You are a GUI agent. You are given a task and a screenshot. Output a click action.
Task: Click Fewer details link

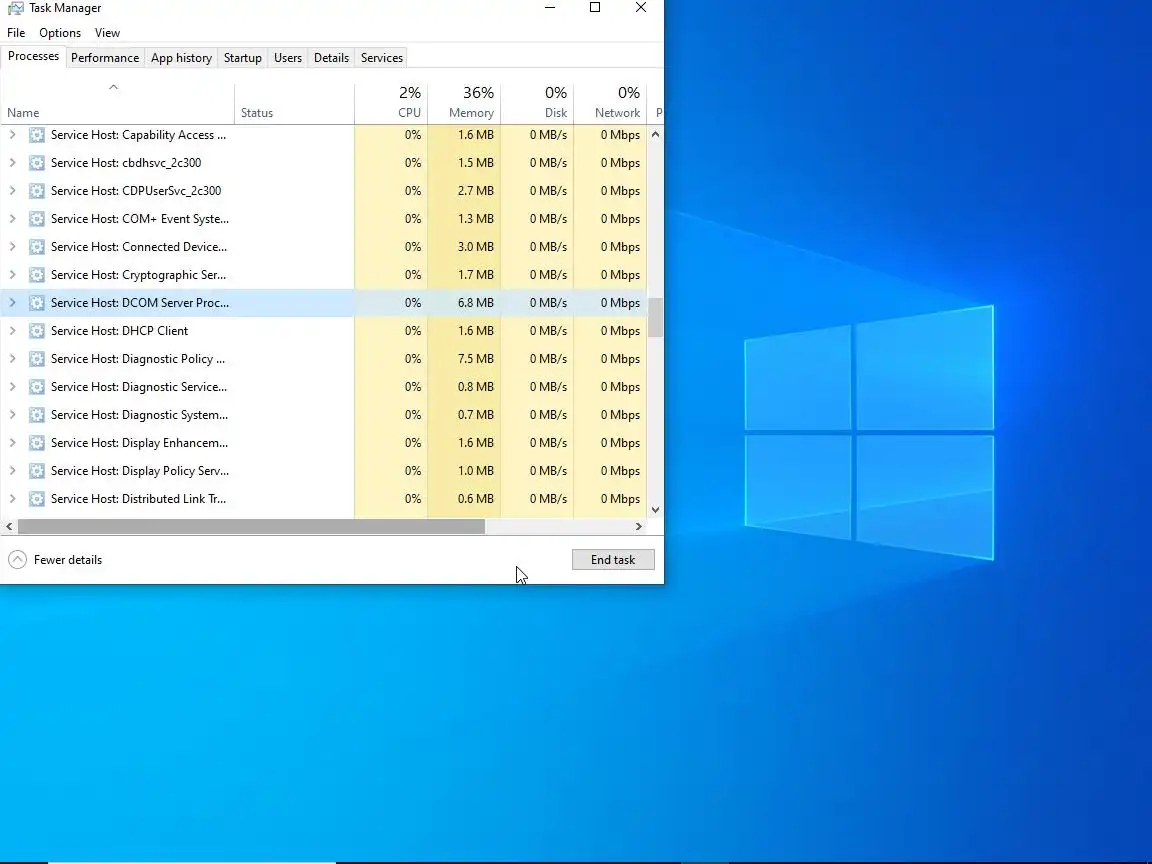(x=68, y=560)
